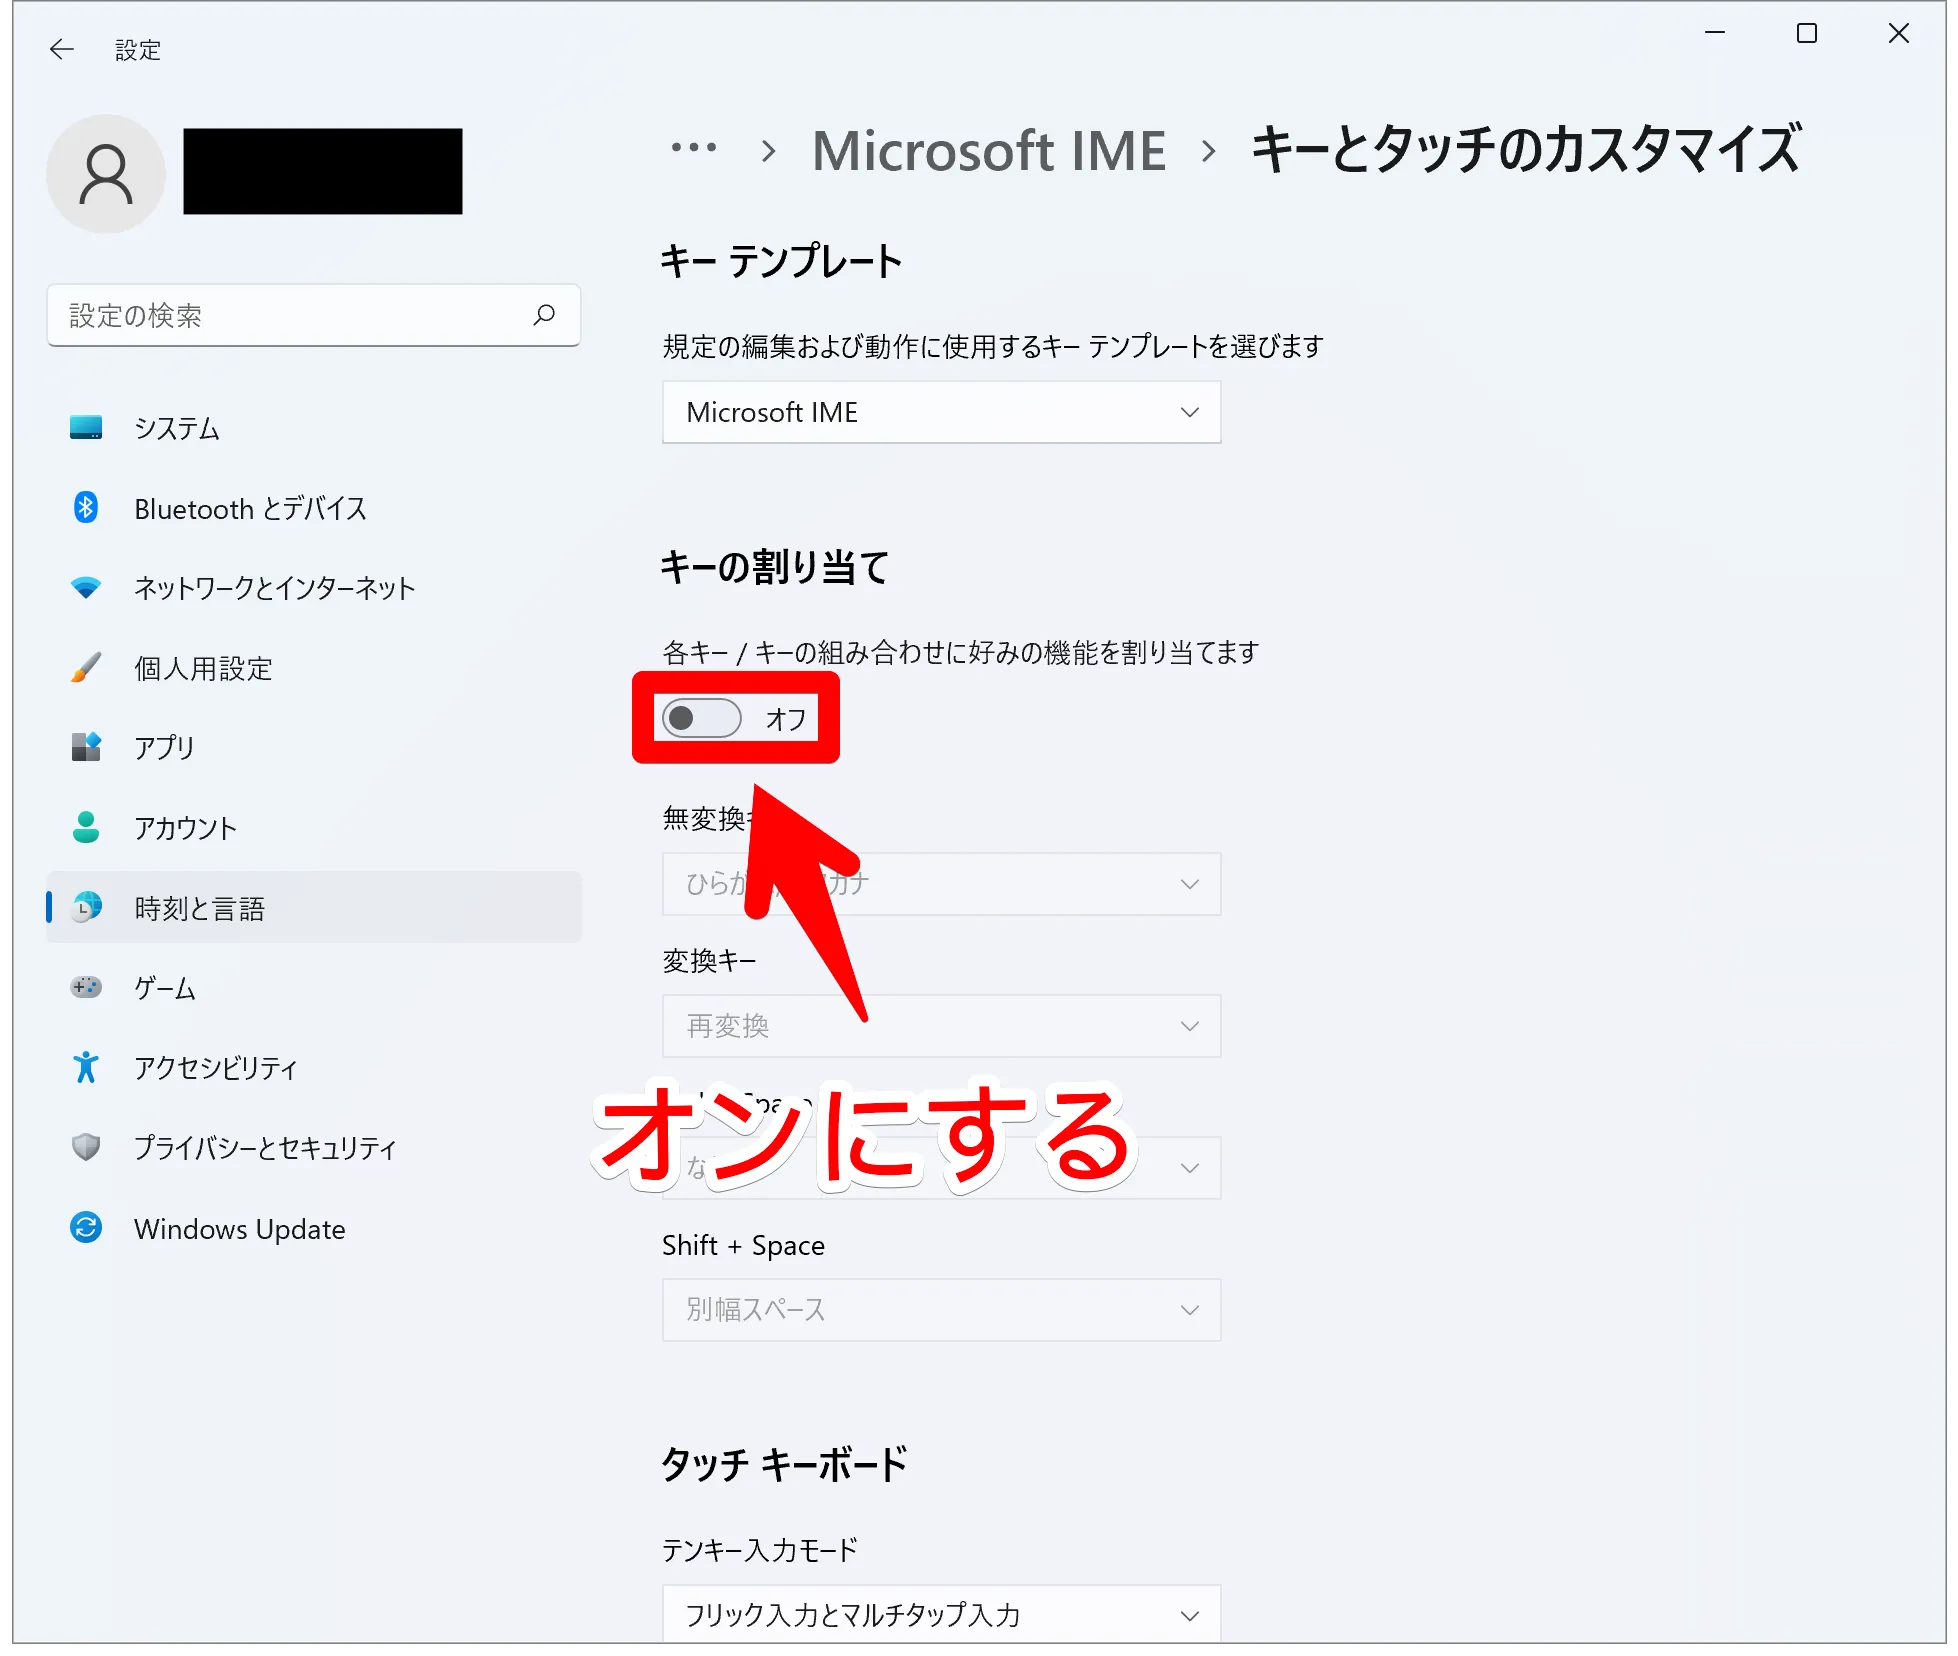
Task: Open 時刻と言語 settings section
Action: tap(200, 908)
